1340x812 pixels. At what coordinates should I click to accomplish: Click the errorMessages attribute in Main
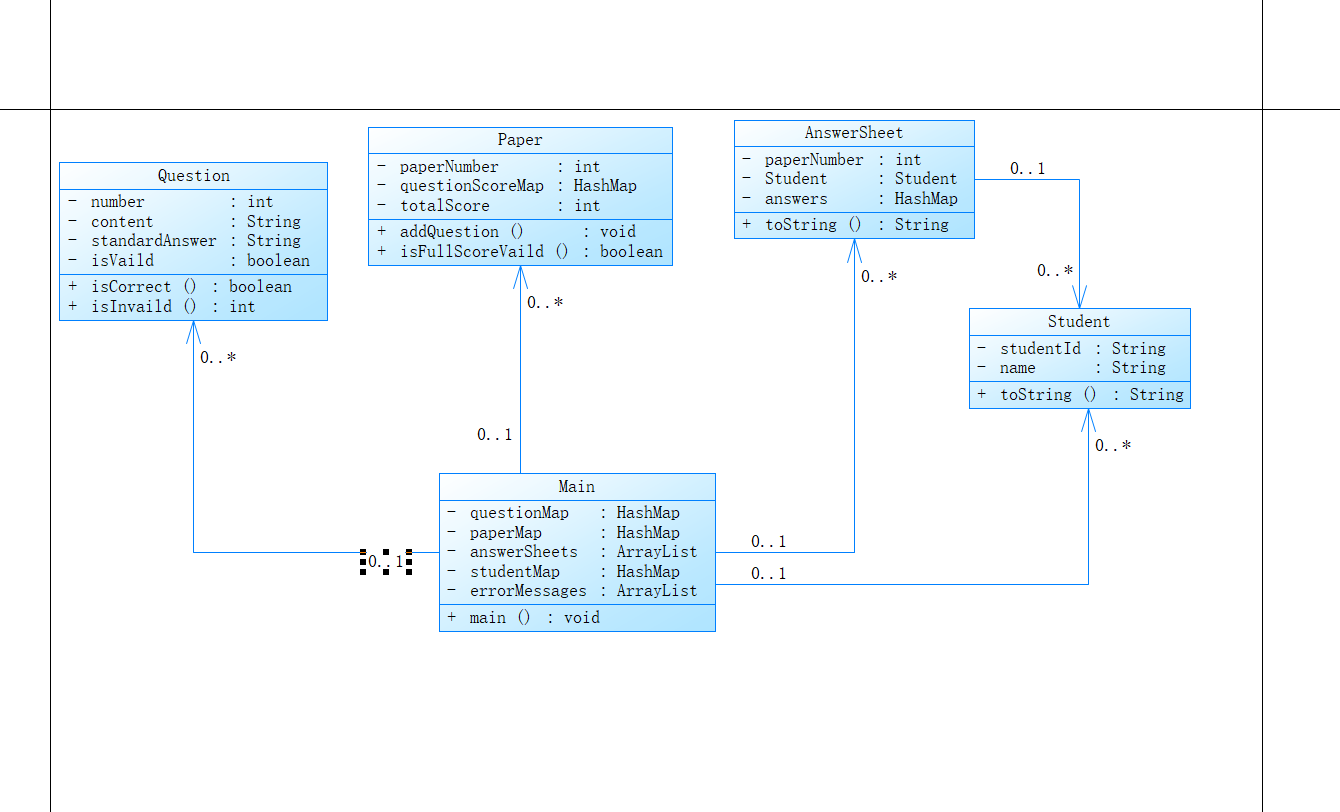[577, 591]
